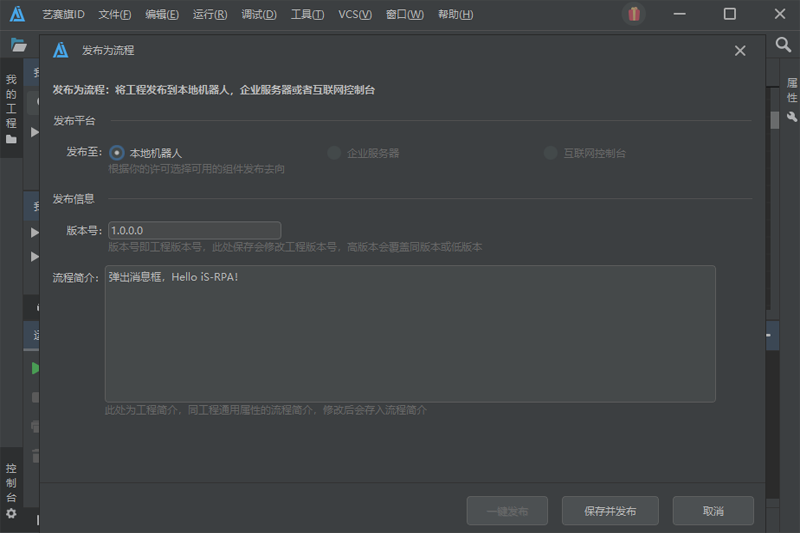The height and width of the screenshot is (533, 800).
Task: Open the 窗口(W) menu
Action: [405, 14]
